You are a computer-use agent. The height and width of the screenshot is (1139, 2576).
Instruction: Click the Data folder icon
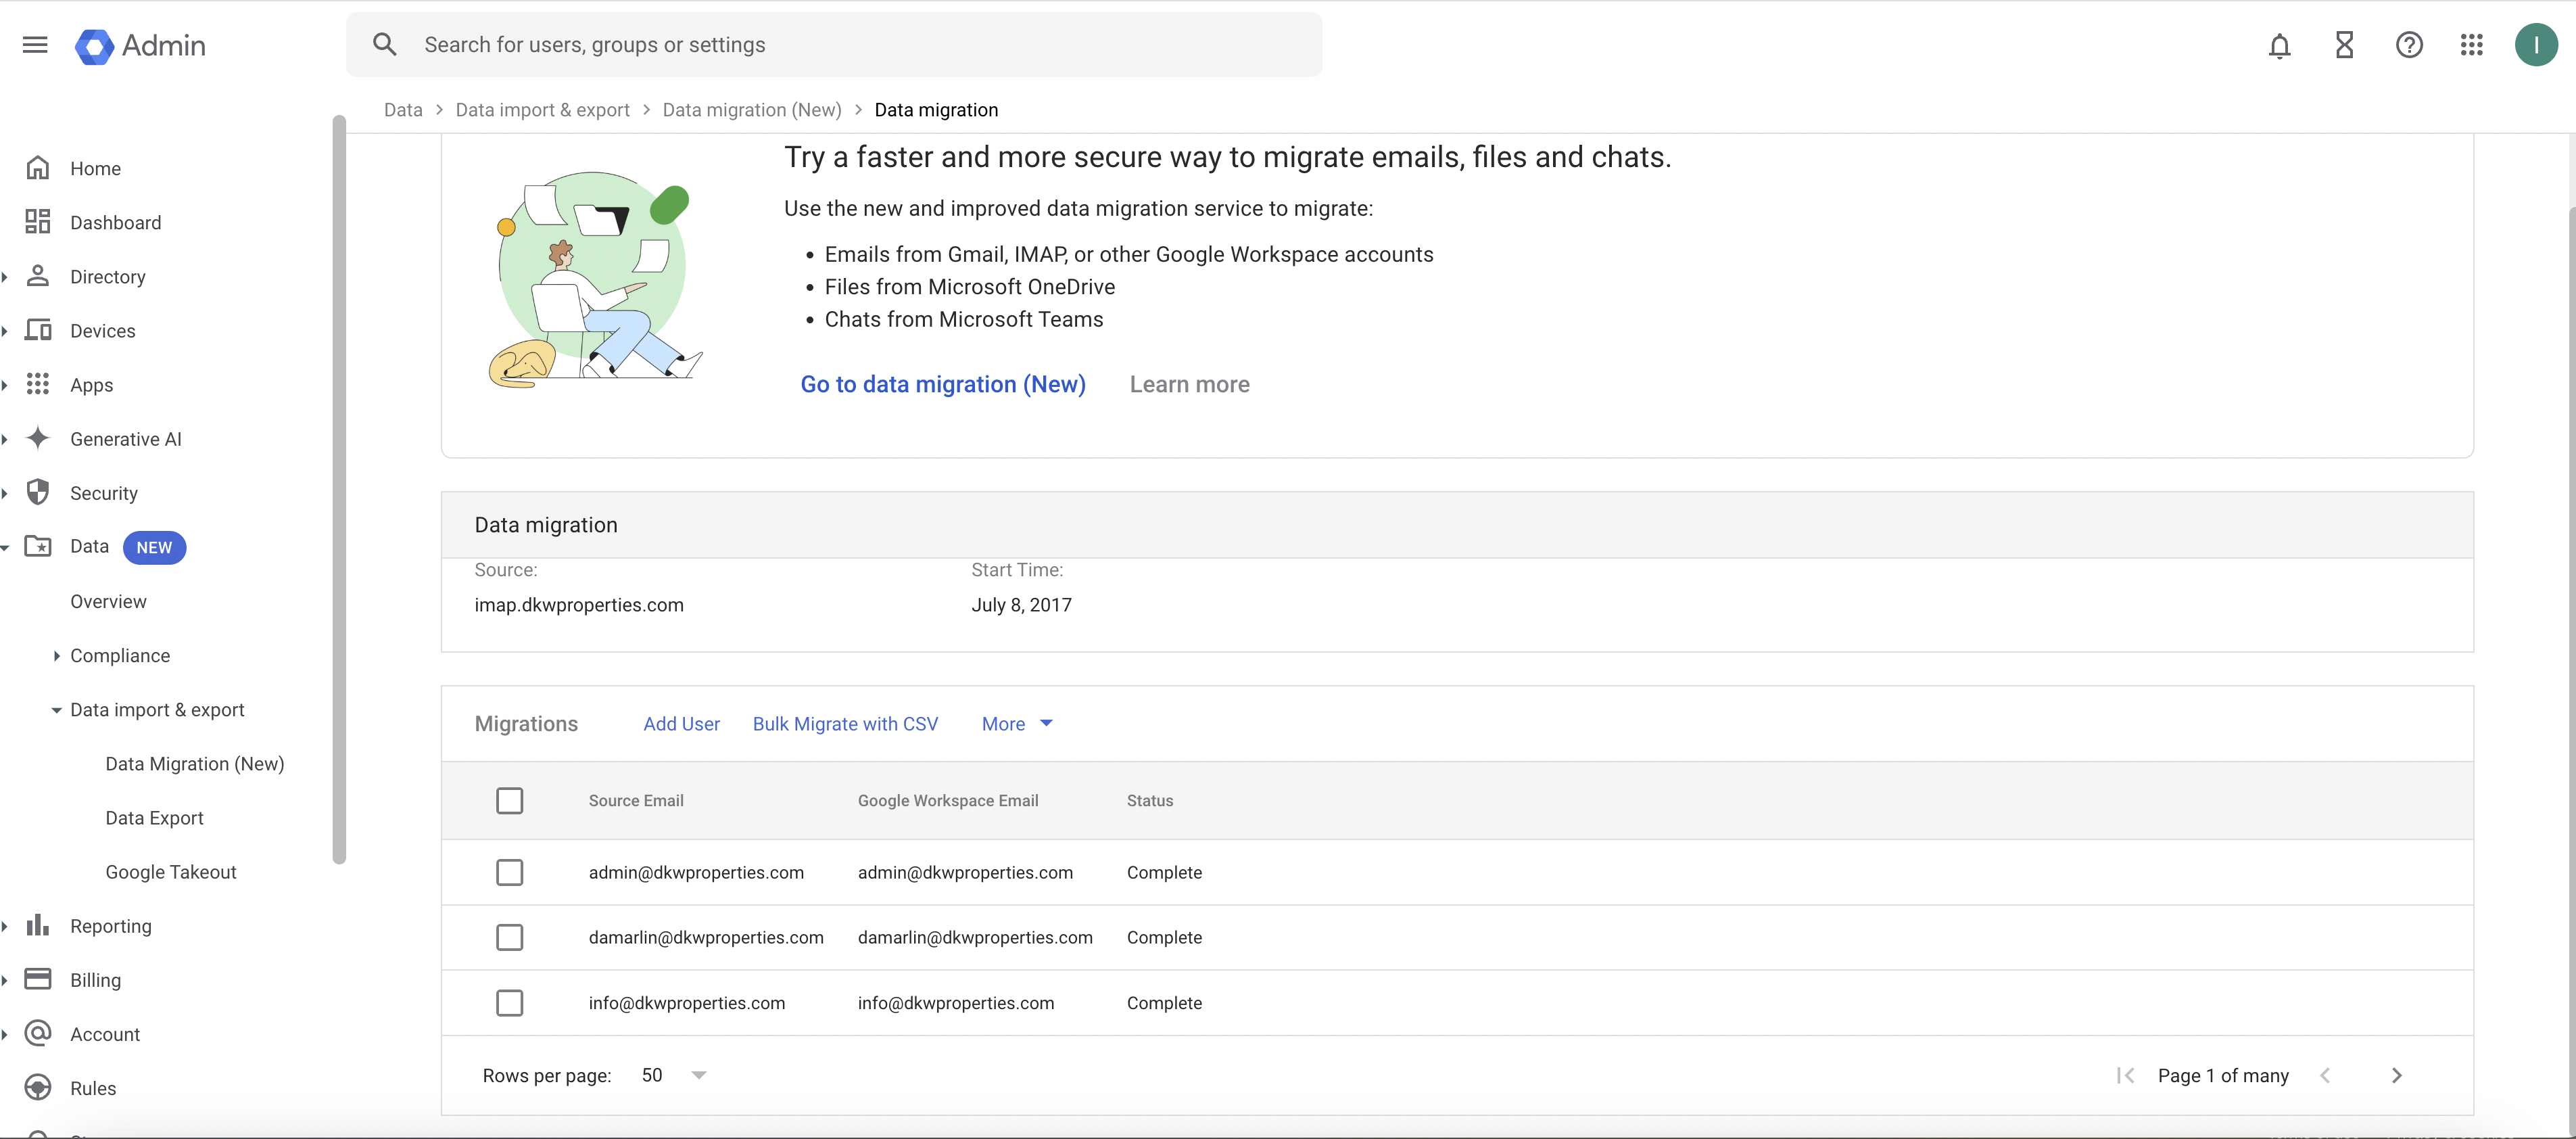click(x=38, y=546)
